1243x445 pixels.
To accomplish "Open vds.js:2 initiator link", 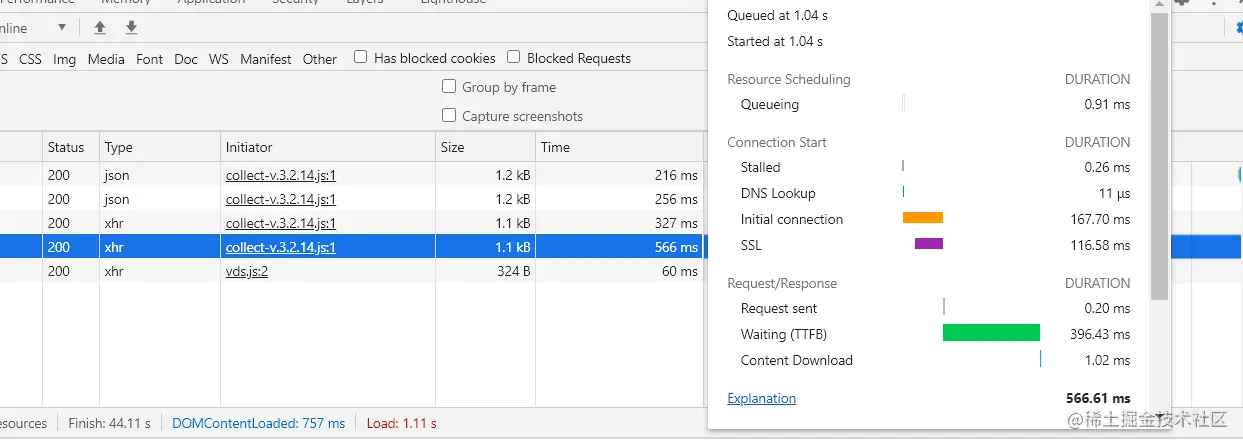I will pos(247,271).
